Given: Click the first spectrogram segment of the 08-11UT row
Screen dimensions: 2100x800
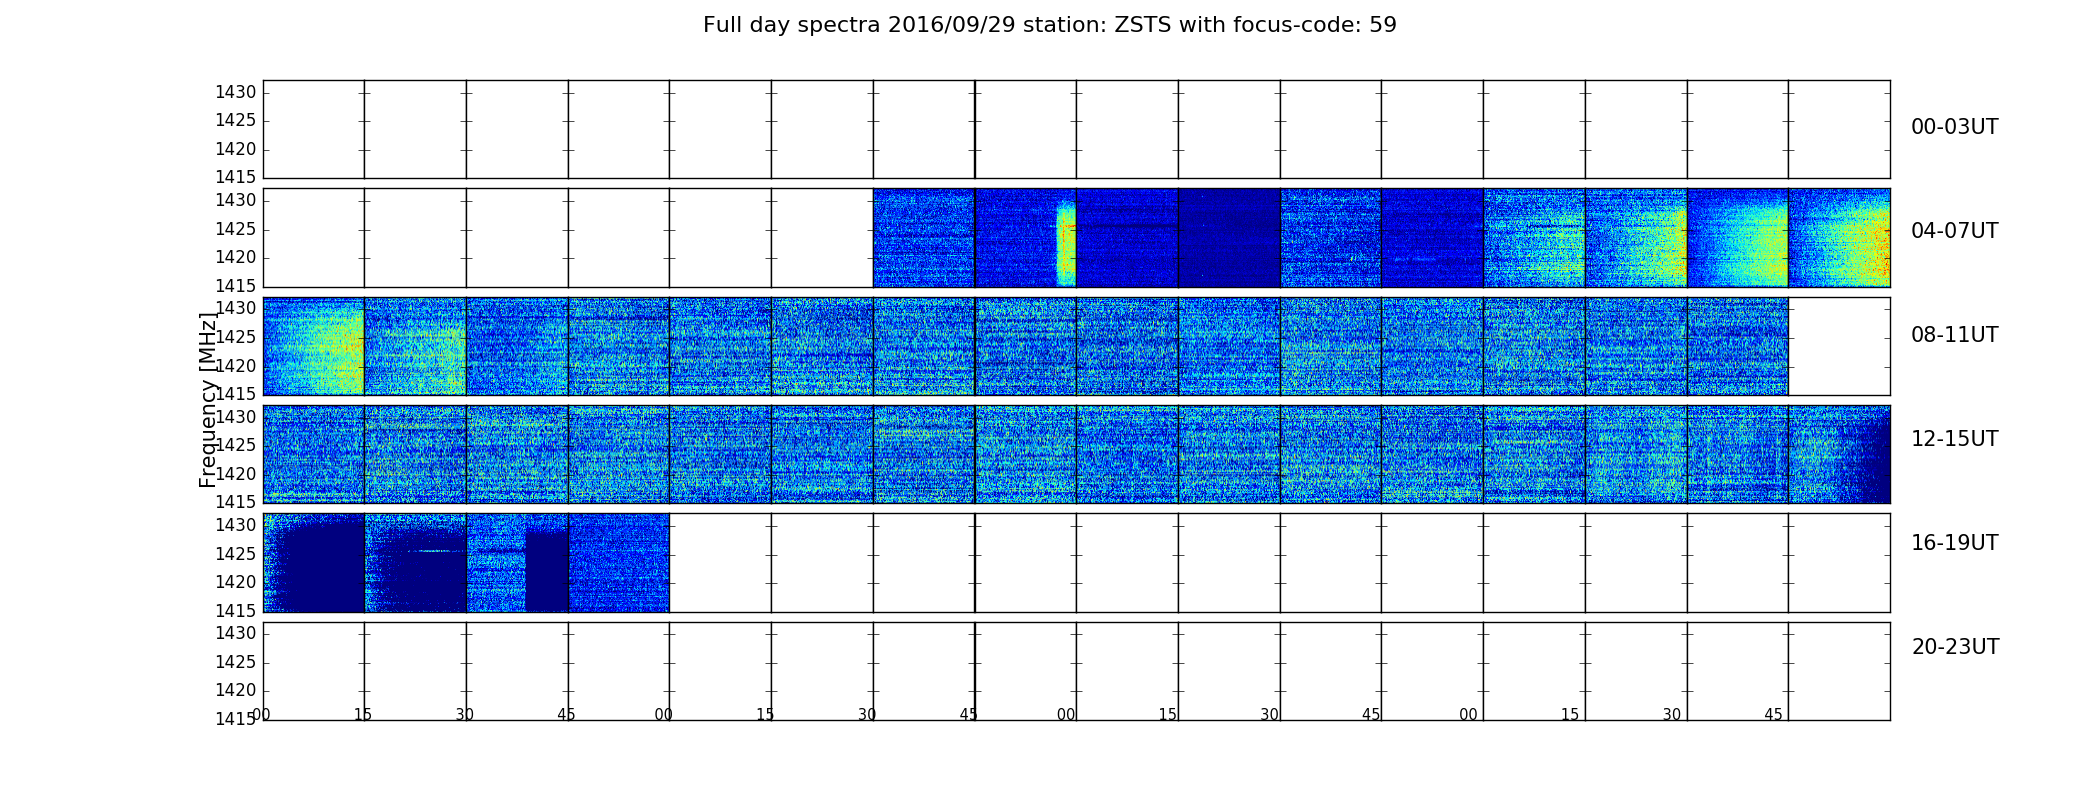Looking at the screenshot, I should coord(314,346).
